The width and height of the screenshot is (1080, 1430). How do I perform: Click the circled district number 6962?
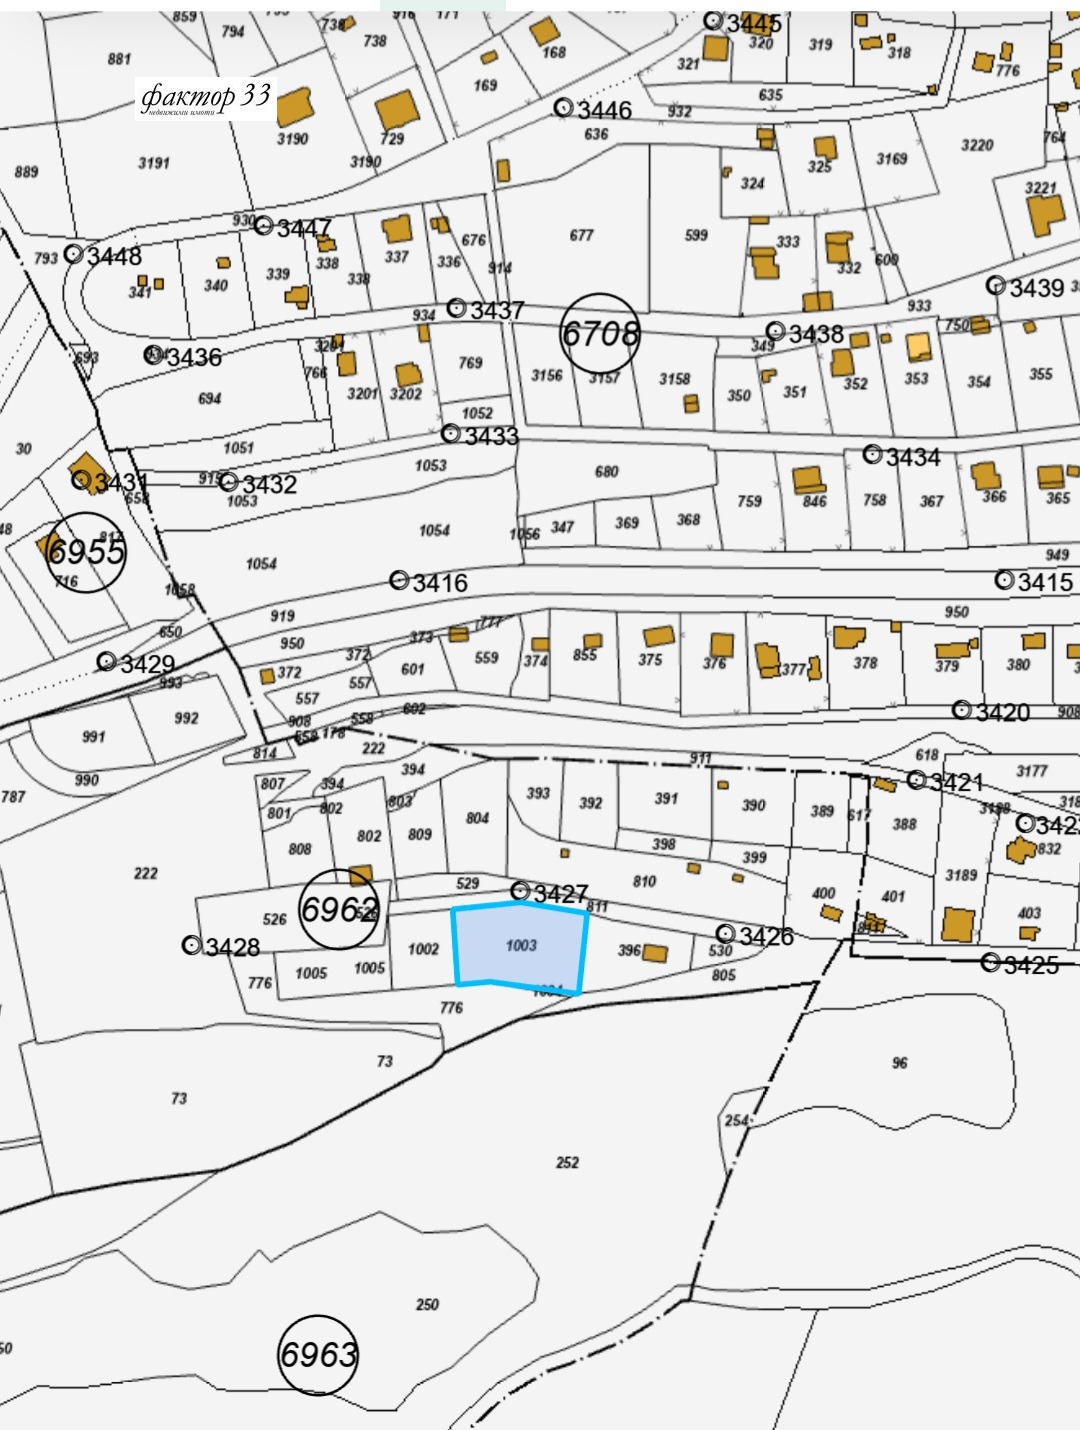pyautogui.click(x=340, y=909)
